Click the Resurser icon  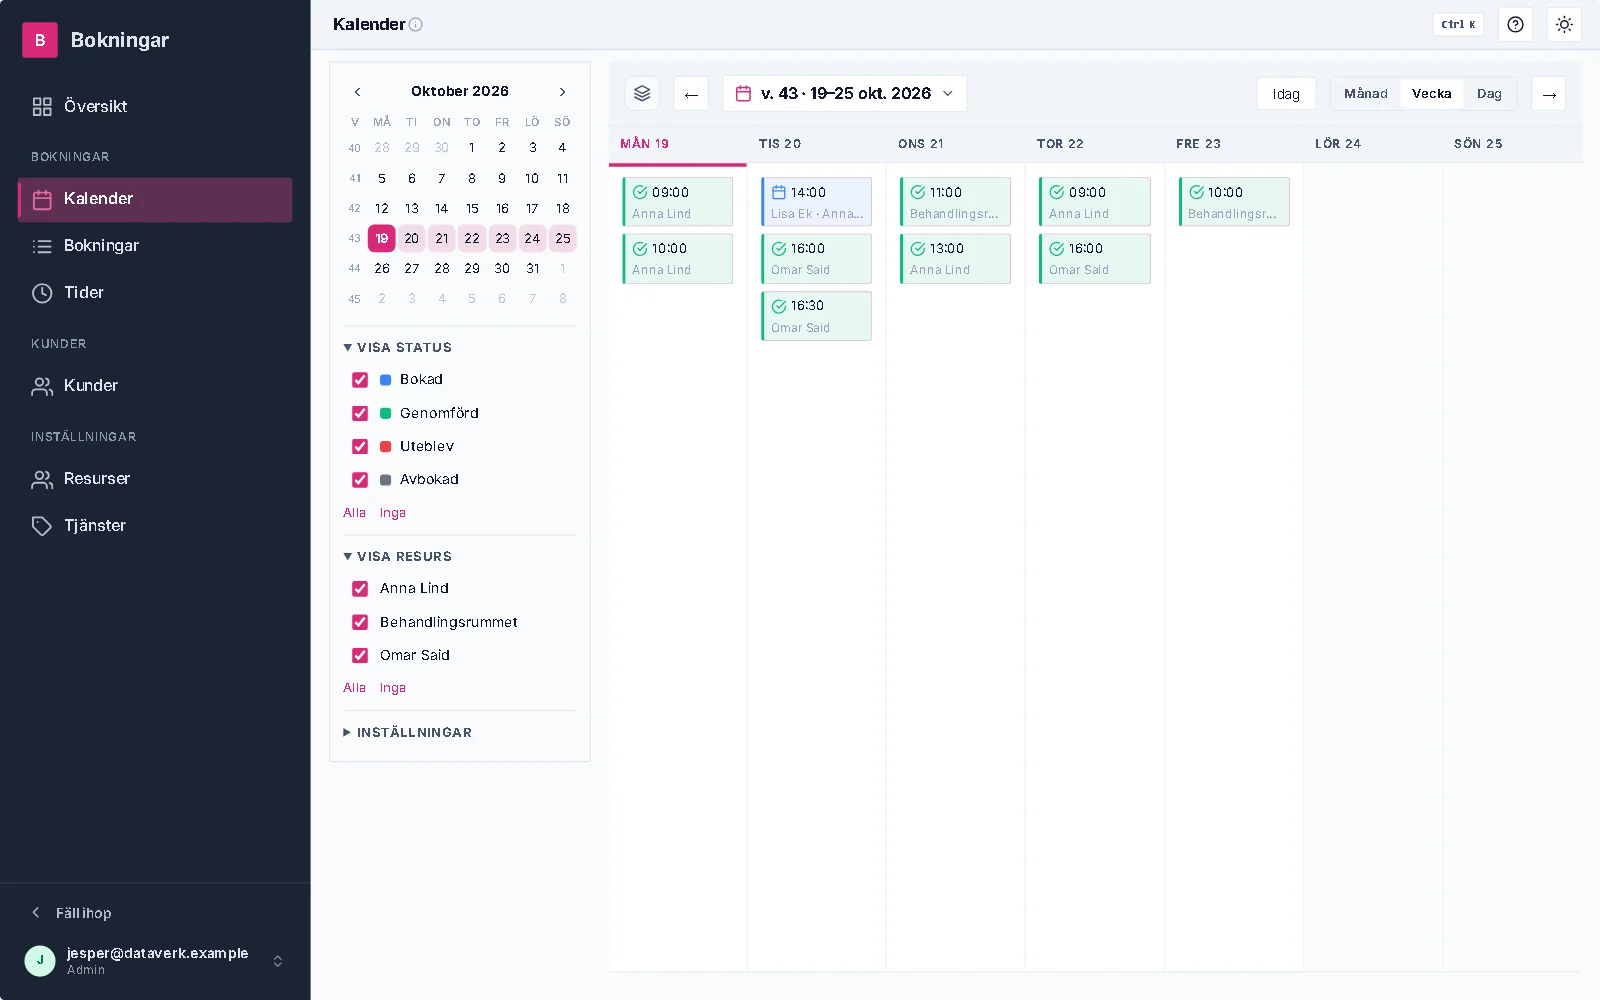42,479
